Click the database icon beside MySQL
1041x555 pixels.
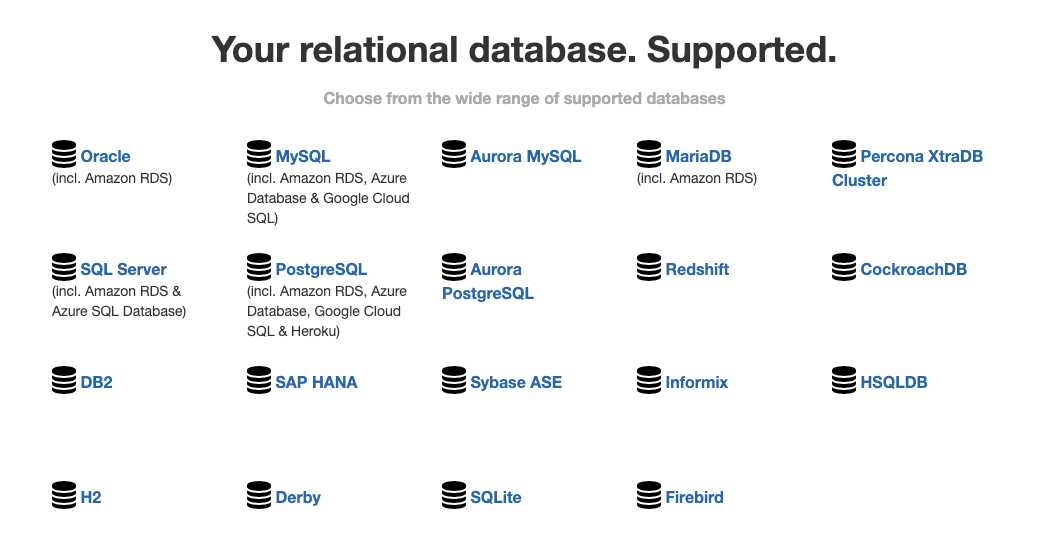click(259, 154)
